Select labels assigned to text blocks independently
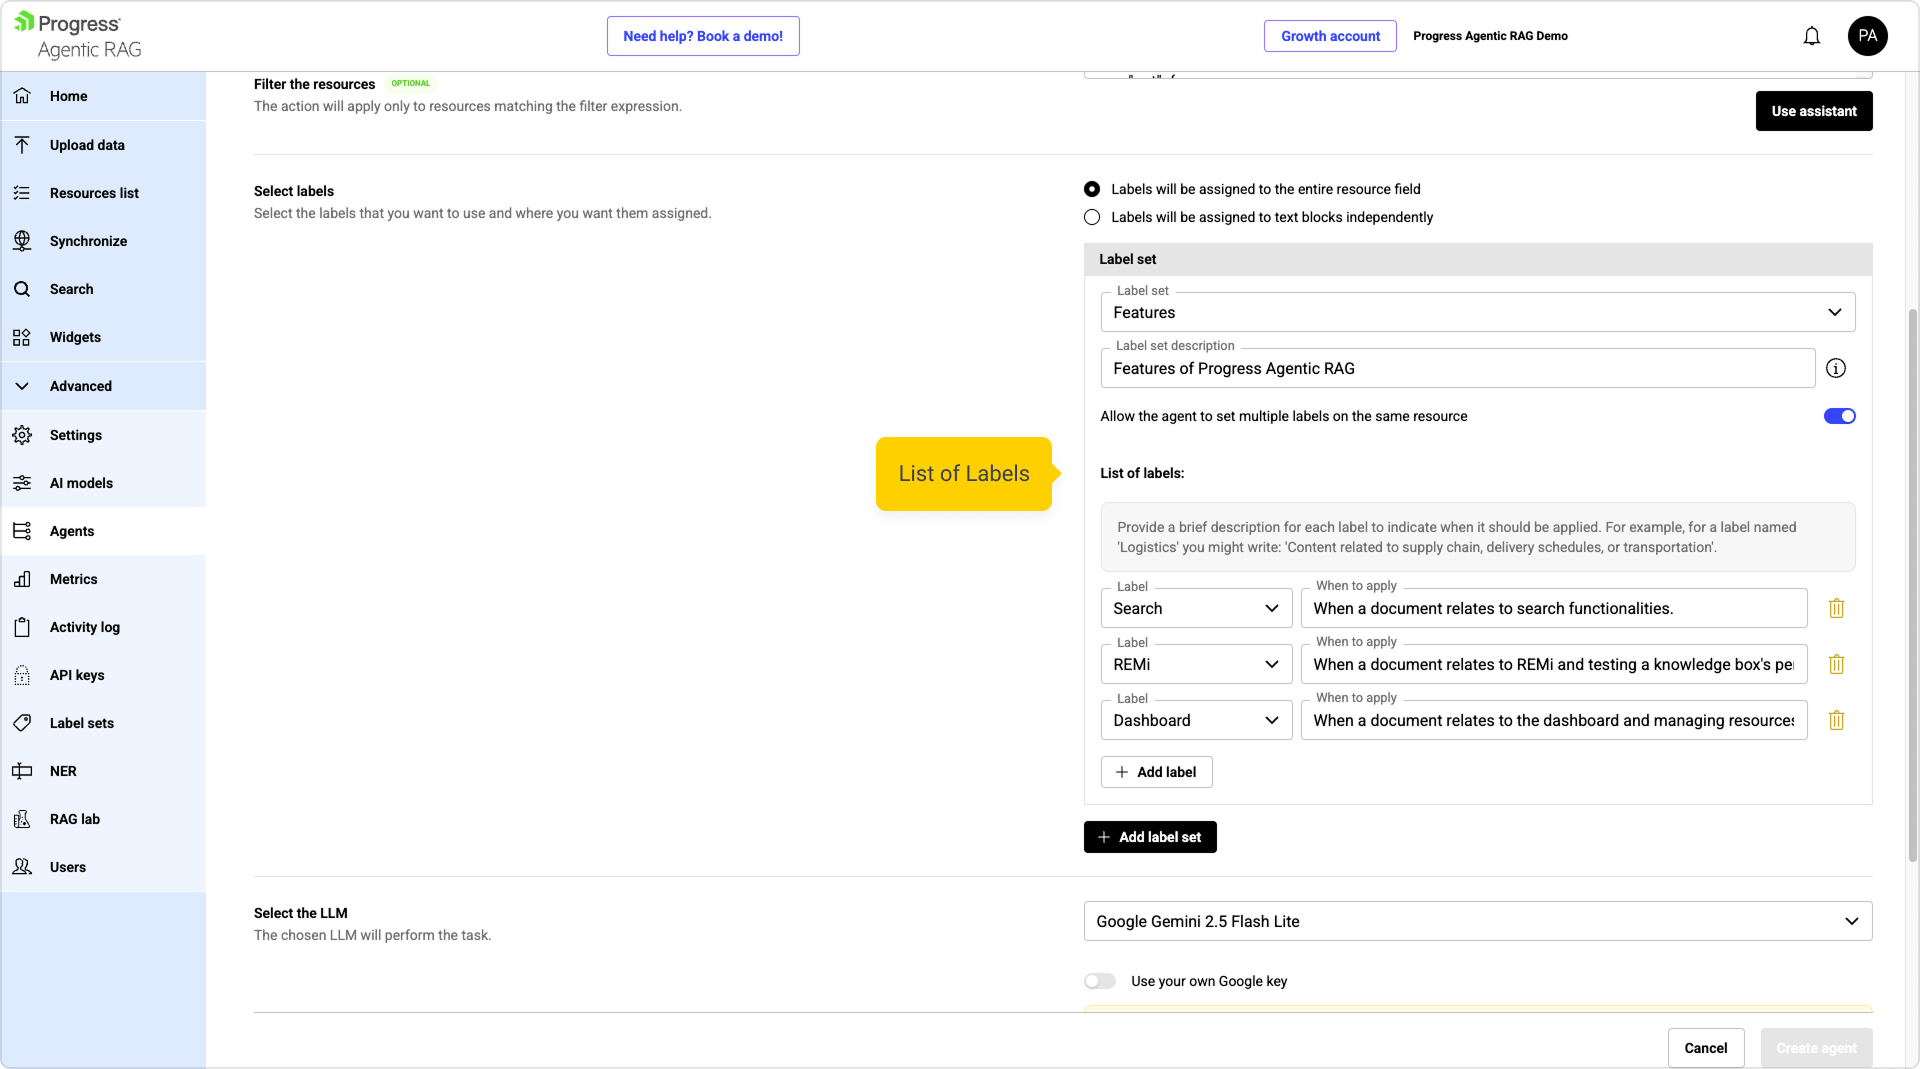The image size is (1920, 1069). pos(1092,217)
